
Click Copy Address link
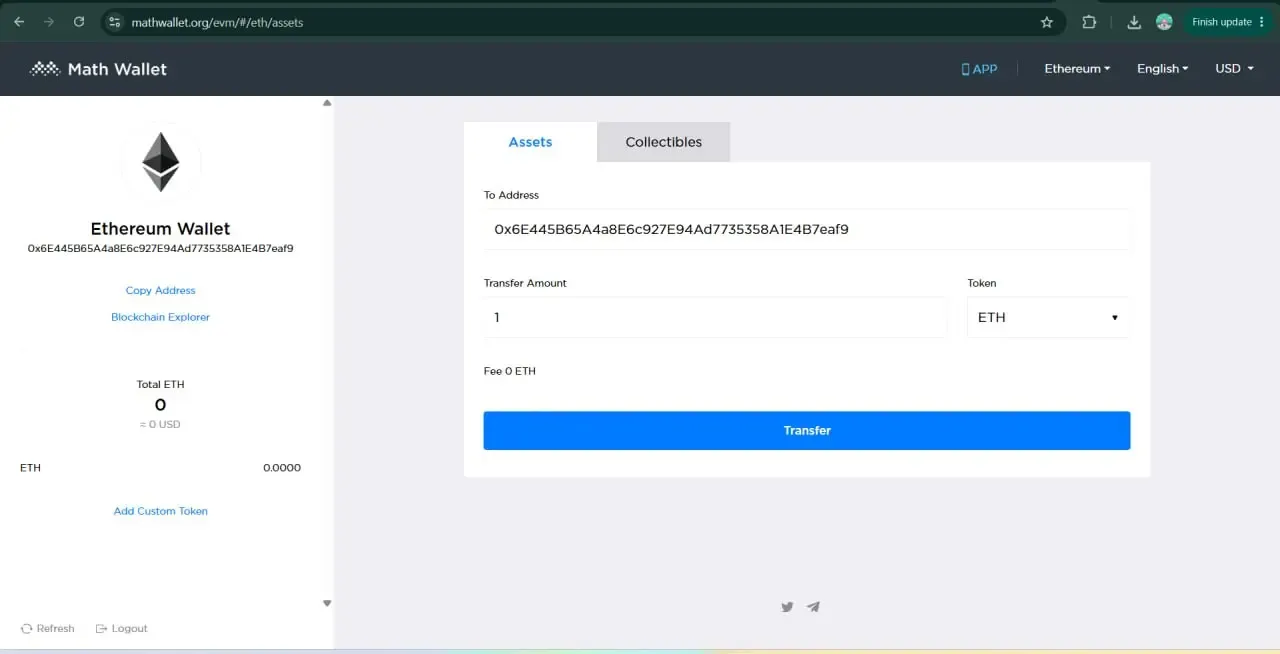[161, 290]
